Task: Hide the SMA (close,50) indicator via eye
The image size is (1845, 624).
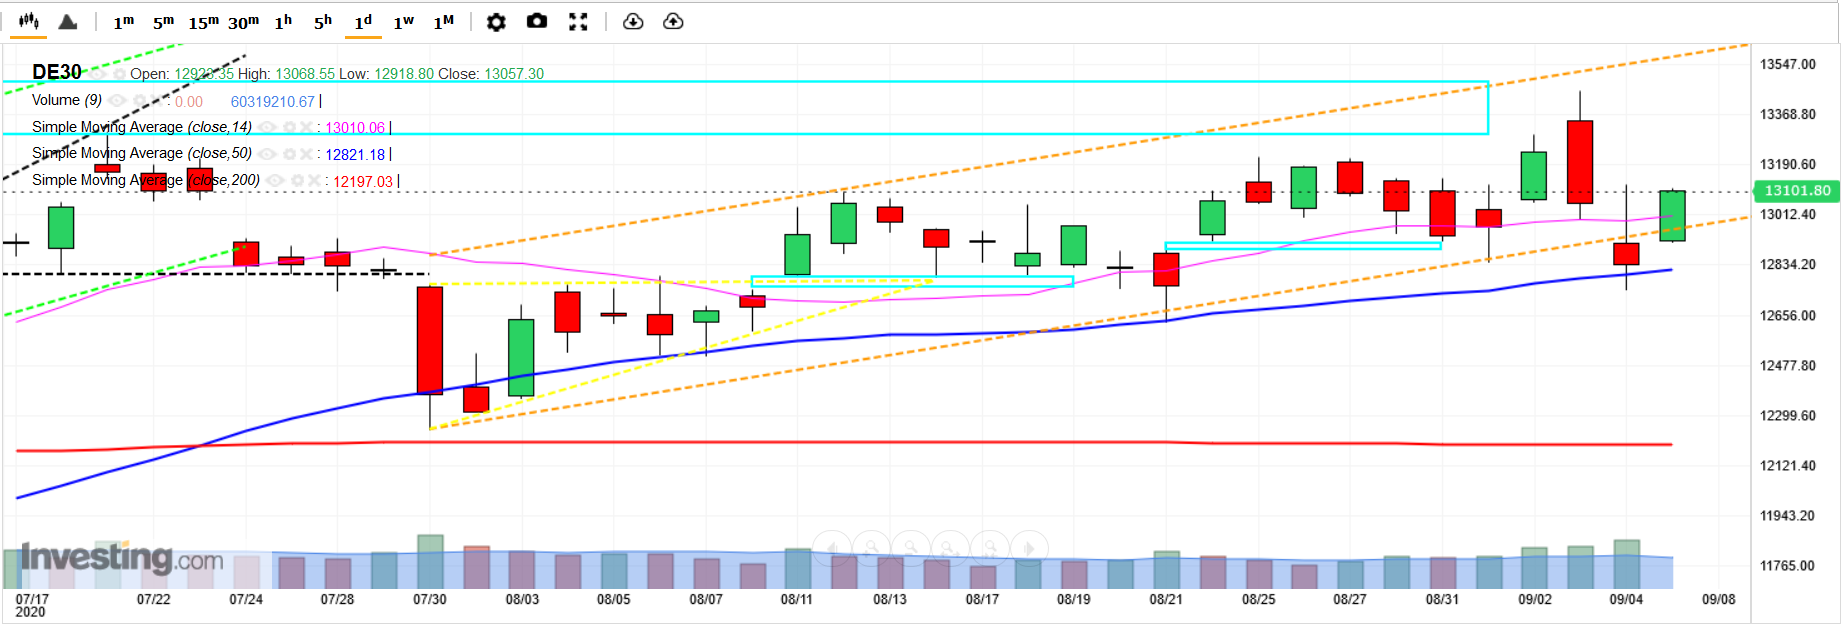Action: click(x=267, y=153)
